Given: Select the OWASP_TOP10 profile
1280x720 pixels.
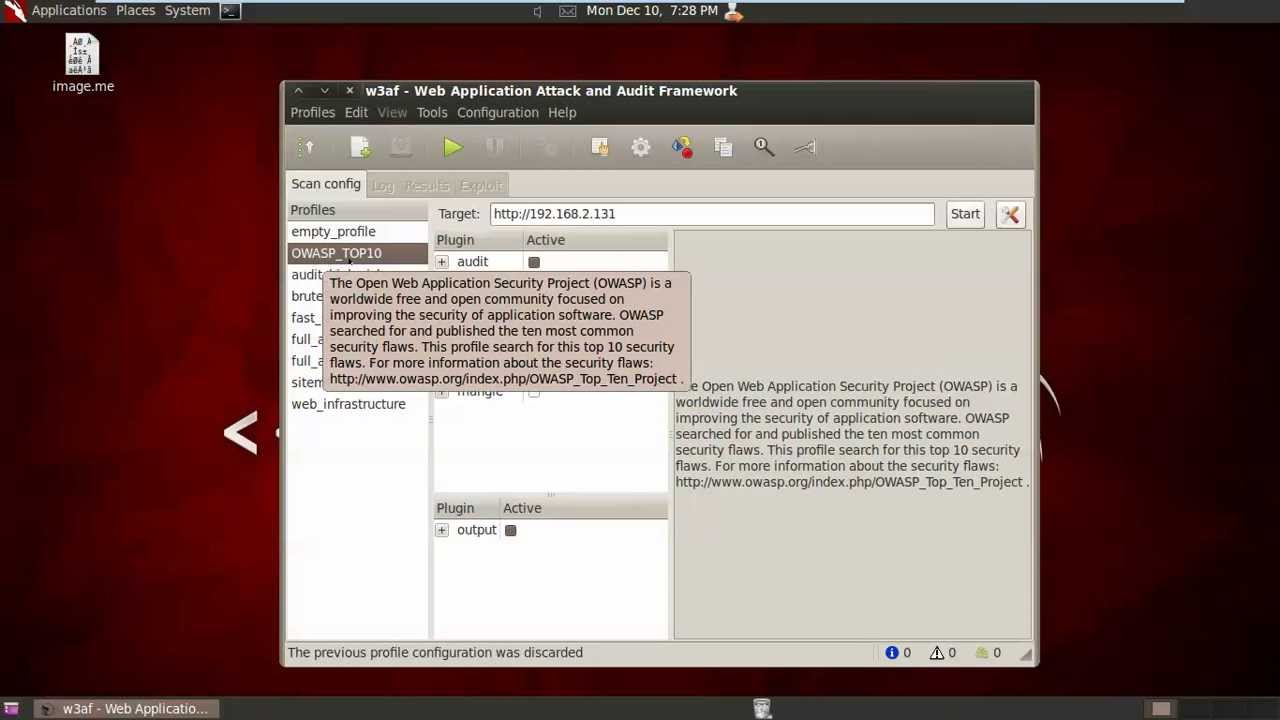Looking at the screenshot, I should (358, 253).
